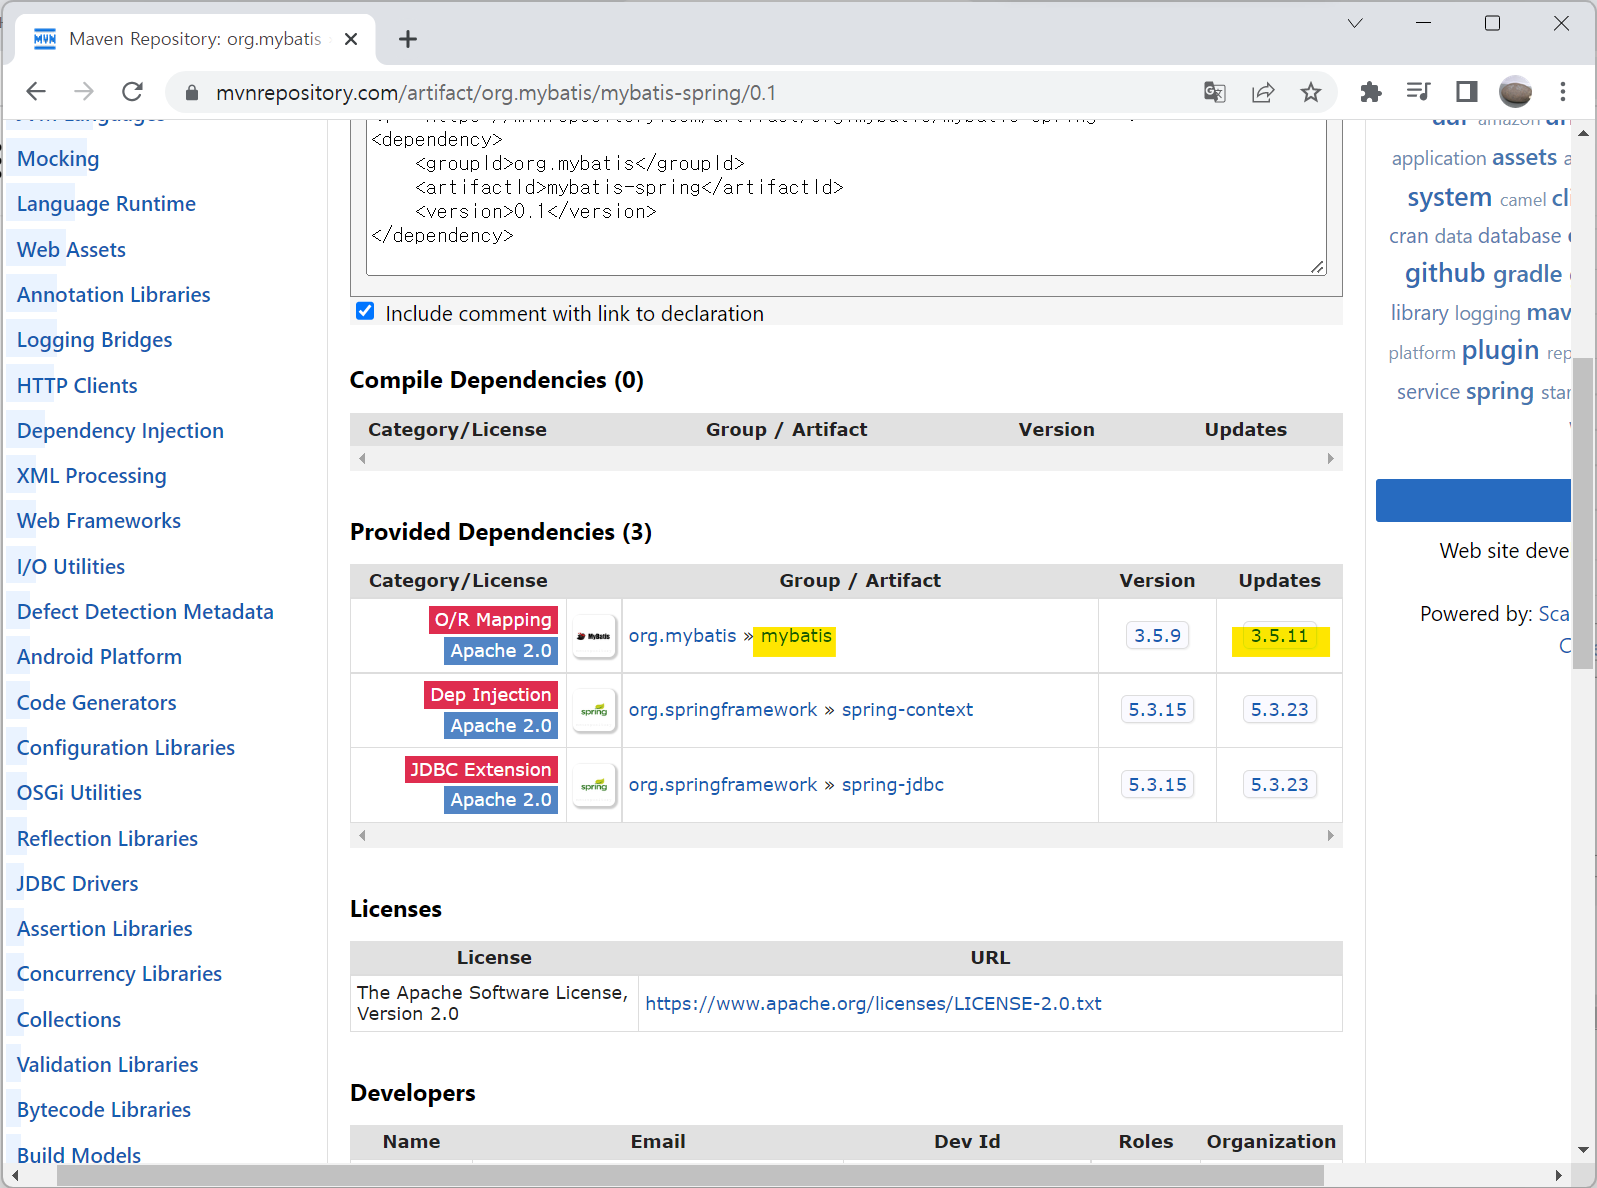The width and height of the screenshot is (1597, 1188).
Task: Reload the page with refresh icon
Action: coord(132,92)
